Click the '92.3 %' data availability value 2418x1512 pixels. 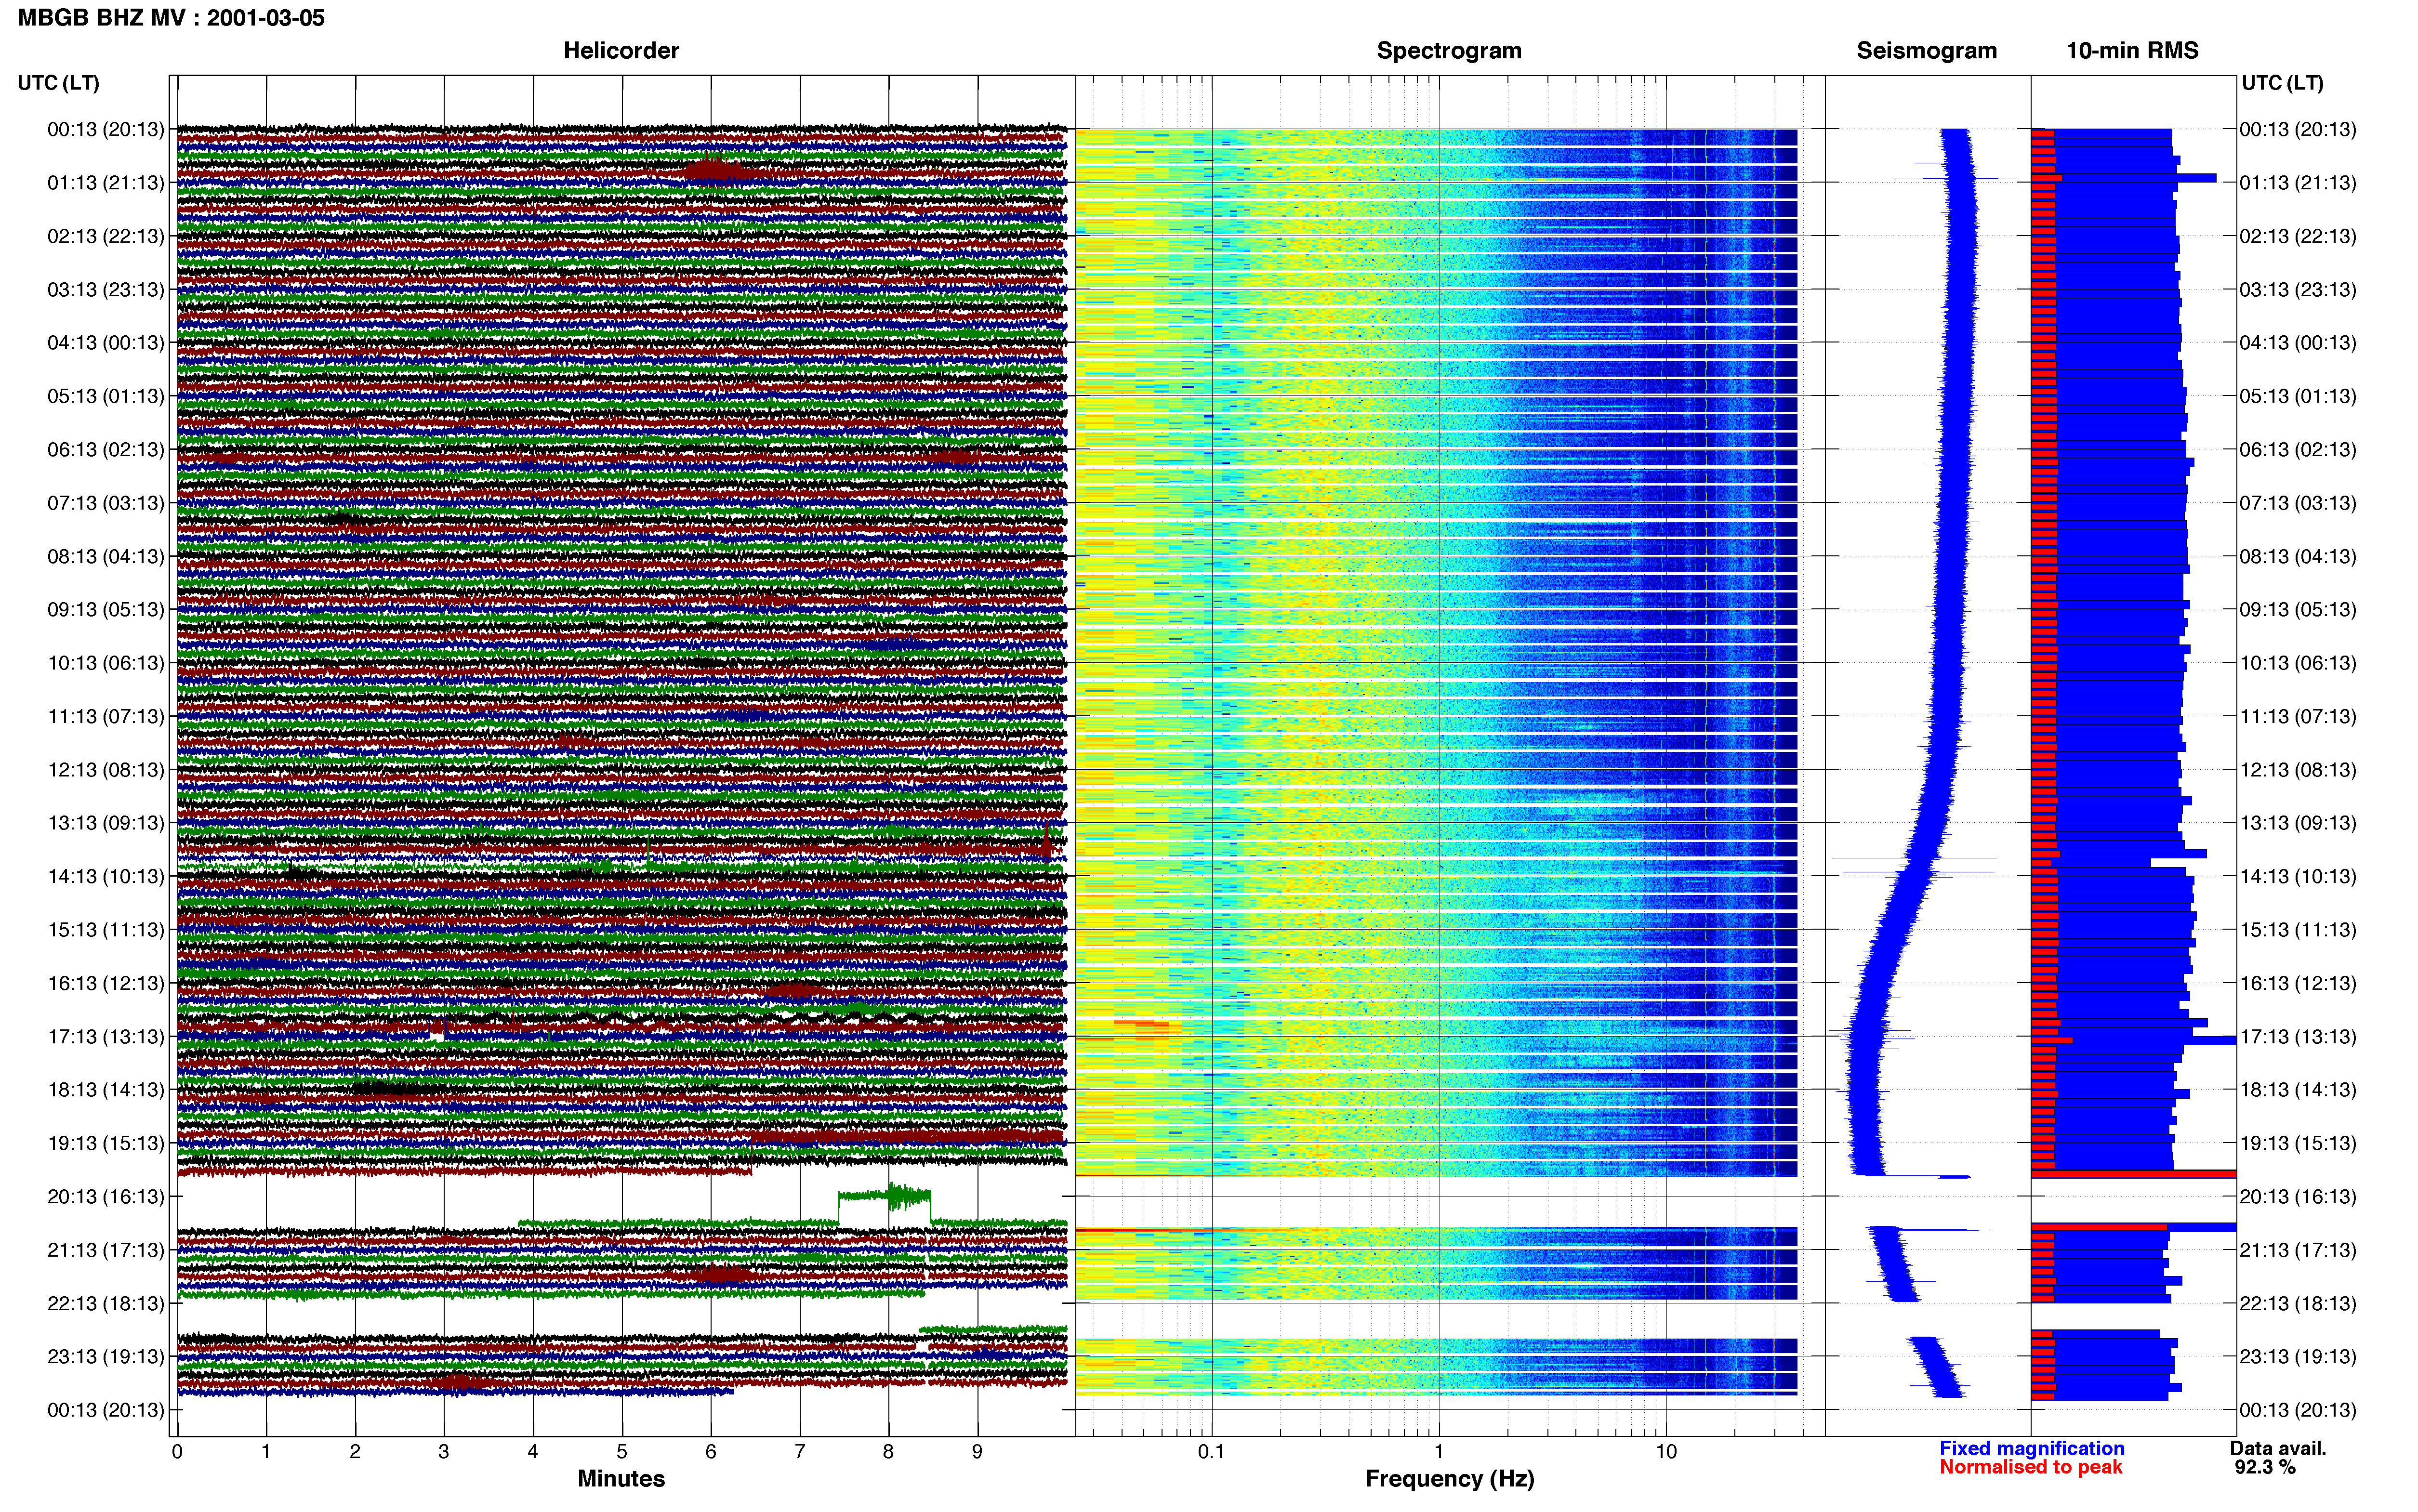(2265, 1468)
